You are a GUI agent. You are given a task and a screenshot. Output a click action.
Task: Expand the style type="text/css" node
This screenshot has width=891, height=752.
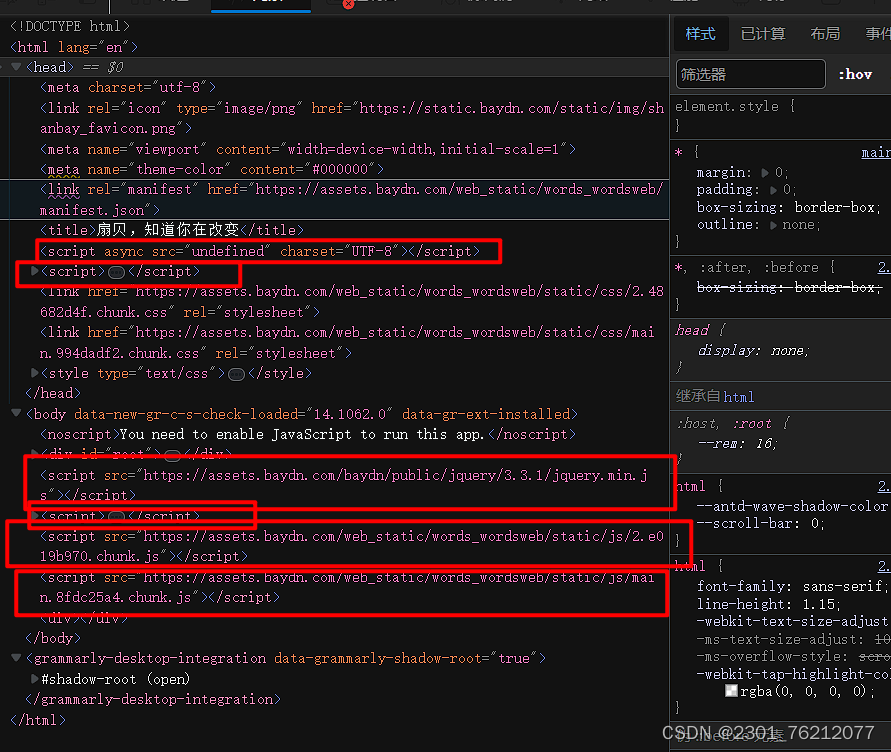click(x=35, y=373)
